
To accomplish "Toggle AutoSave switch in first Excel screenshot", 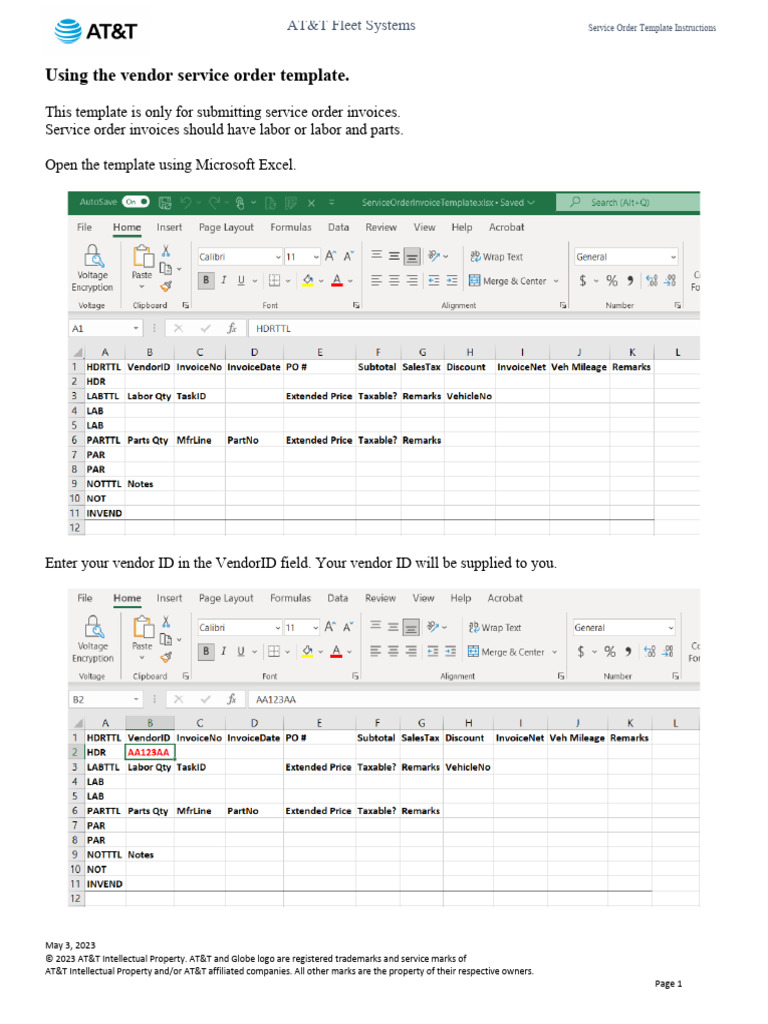I will click(136, 202).
